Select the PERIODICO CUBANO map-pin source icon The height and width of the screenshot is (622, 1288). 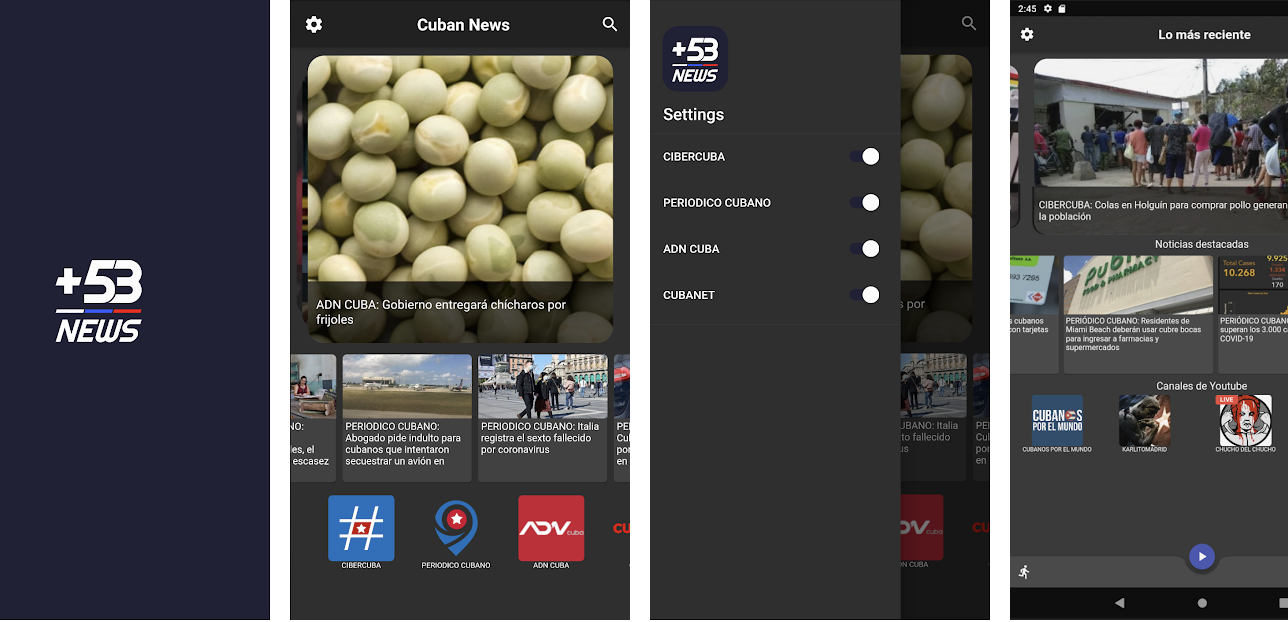(x=456, y=528)
